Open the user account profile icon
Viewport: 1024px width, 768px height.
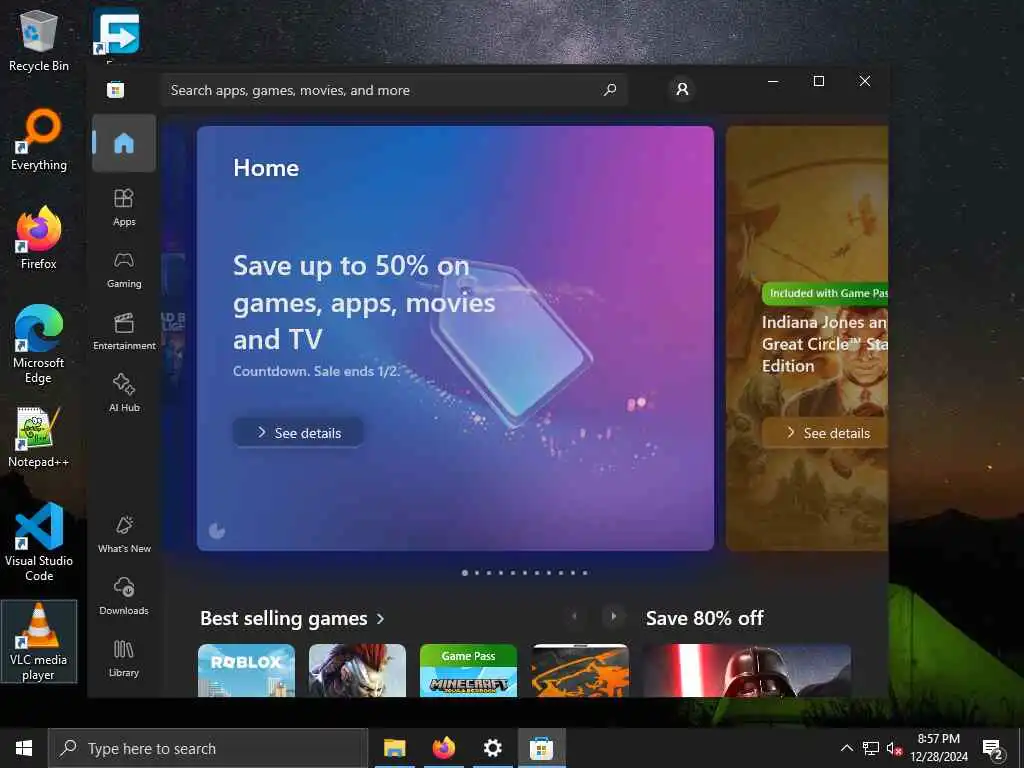point(682,89)
